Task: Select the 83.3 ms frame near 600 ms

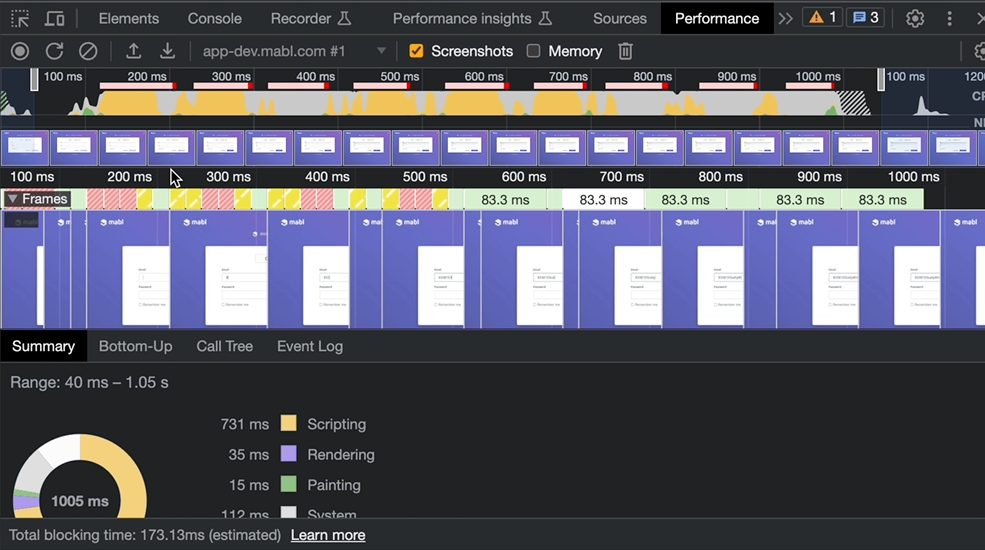Action: tap(506, 200)
